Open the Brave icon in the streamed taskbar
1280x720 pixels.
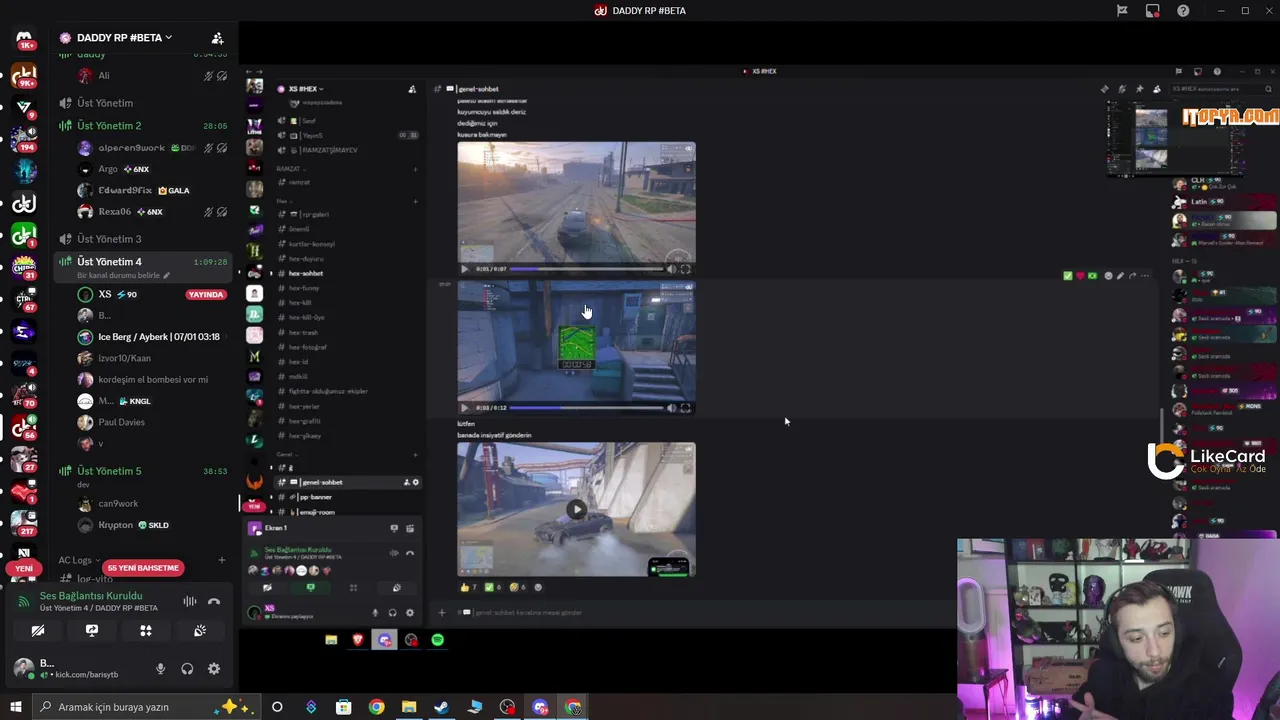click(x=358, y=640)
